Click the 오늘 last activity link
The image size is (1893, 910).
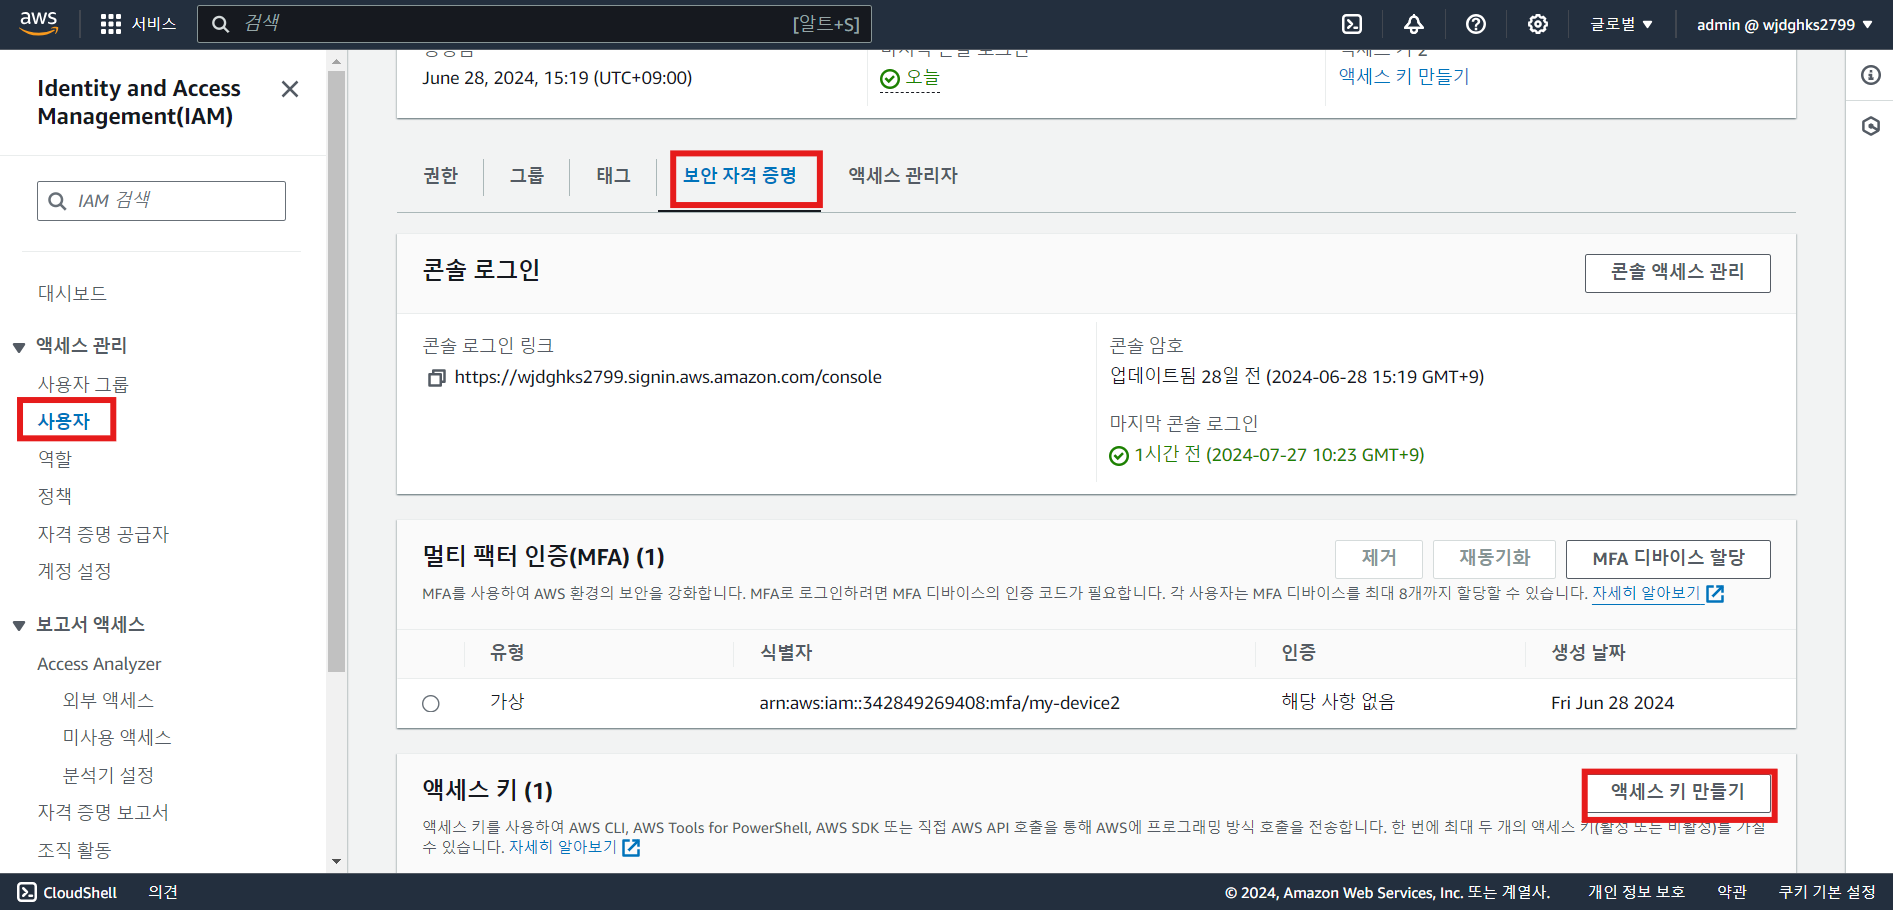pos(922,78)
